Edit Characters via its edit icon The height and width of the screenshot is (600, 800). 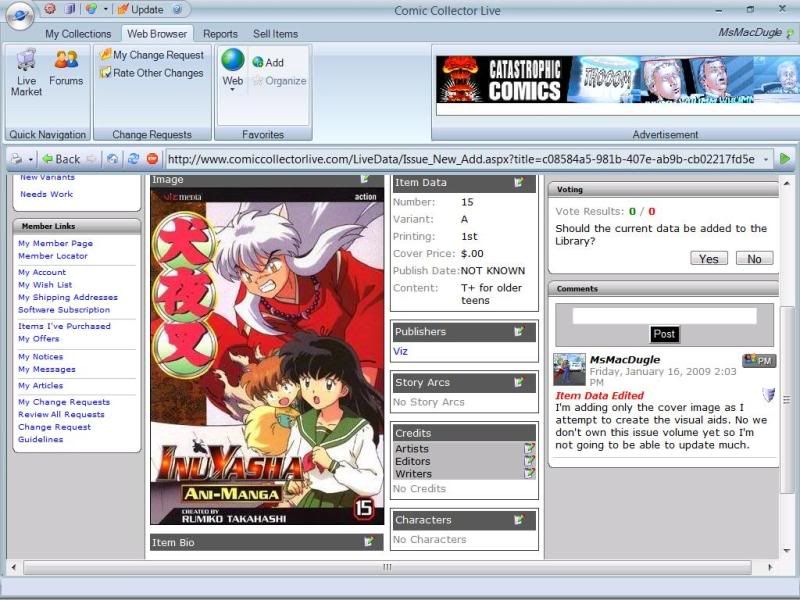pos(519,520)
